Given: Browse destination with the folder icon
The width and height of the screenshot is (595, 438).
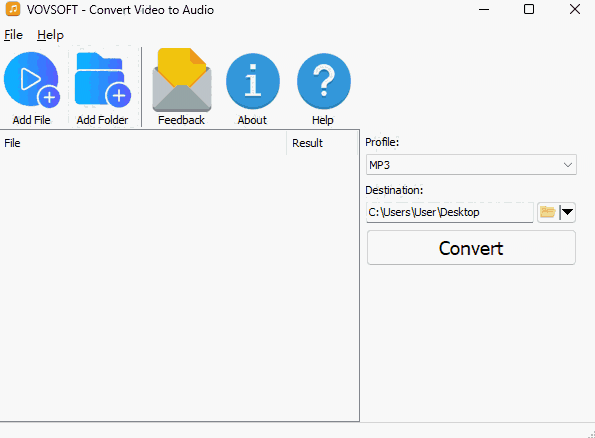Looking at the screenshot, I should [x=548, y=212].
